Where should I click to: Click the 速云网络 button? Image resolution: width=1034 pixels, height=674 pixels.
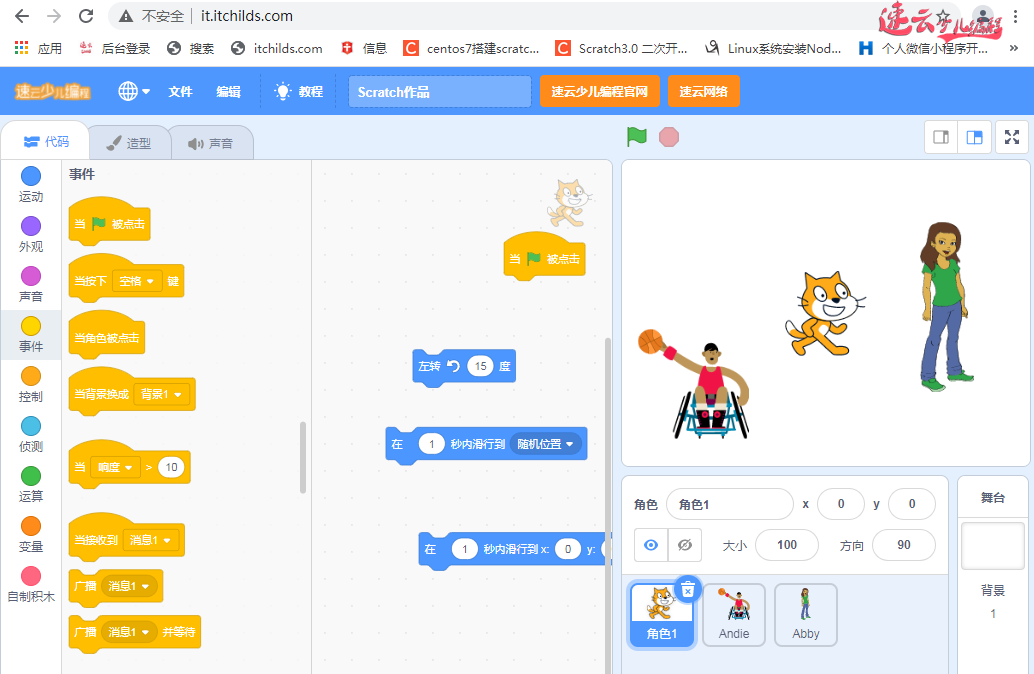pyautogui.click(x=703, y=91)
